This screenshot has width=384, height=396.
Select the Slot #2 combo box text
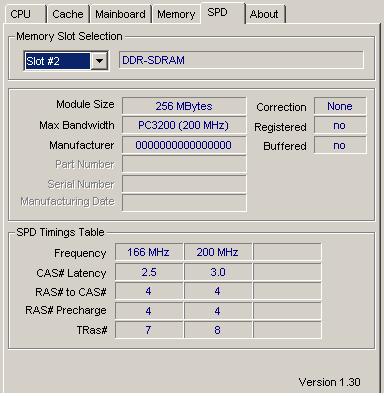point(58,61)
